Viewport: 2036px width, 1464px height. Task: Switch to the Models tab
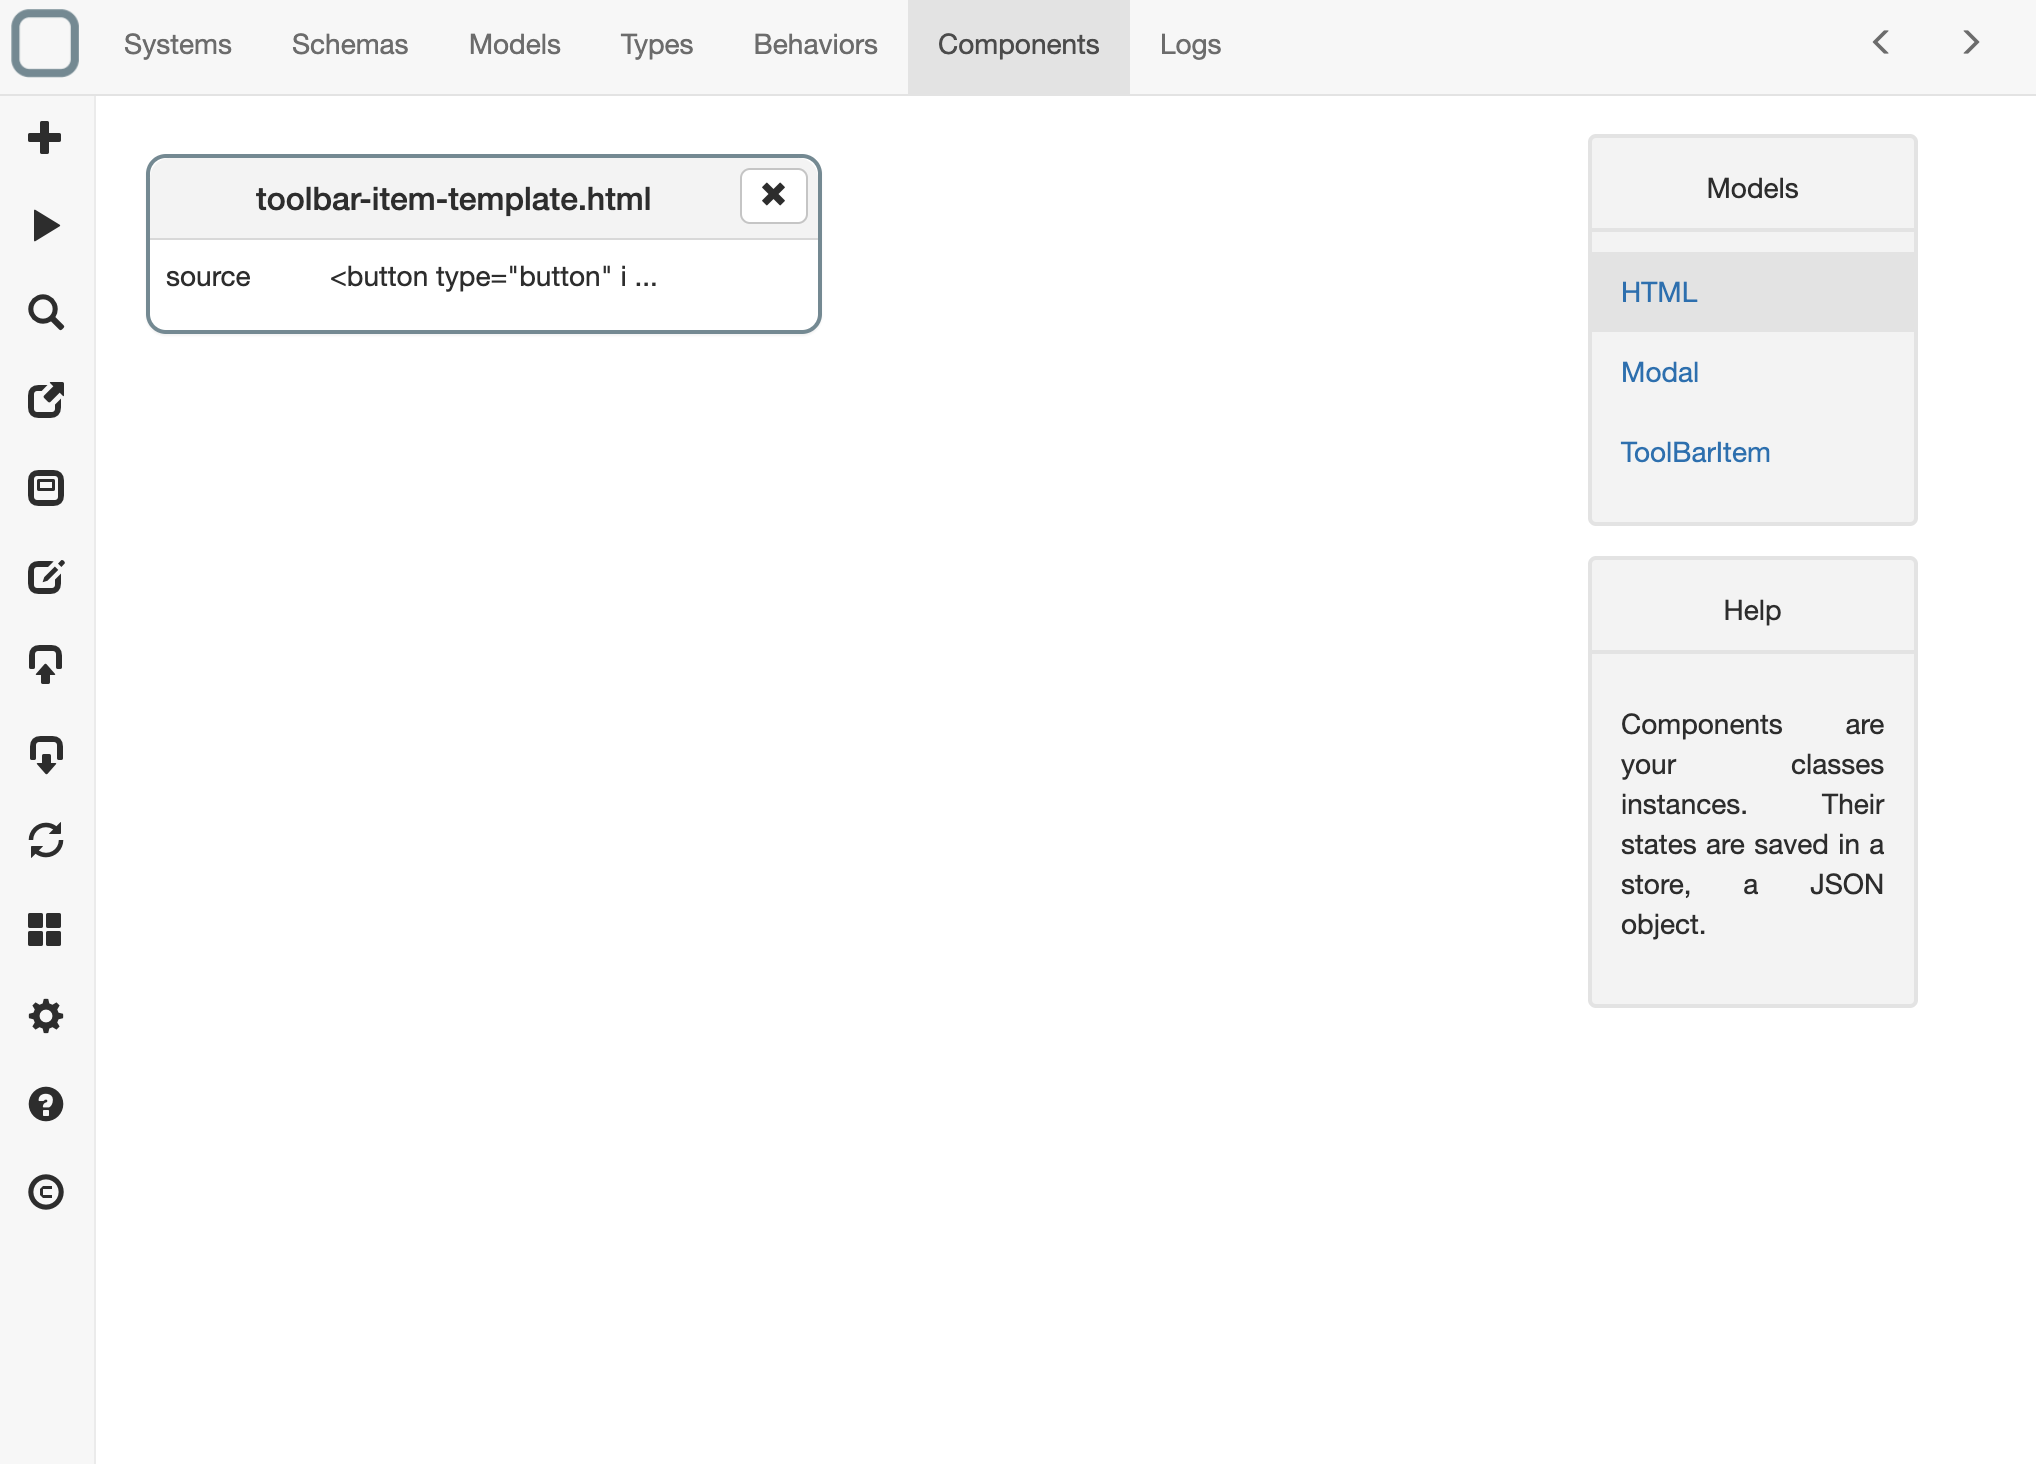[x=515, y=45]
